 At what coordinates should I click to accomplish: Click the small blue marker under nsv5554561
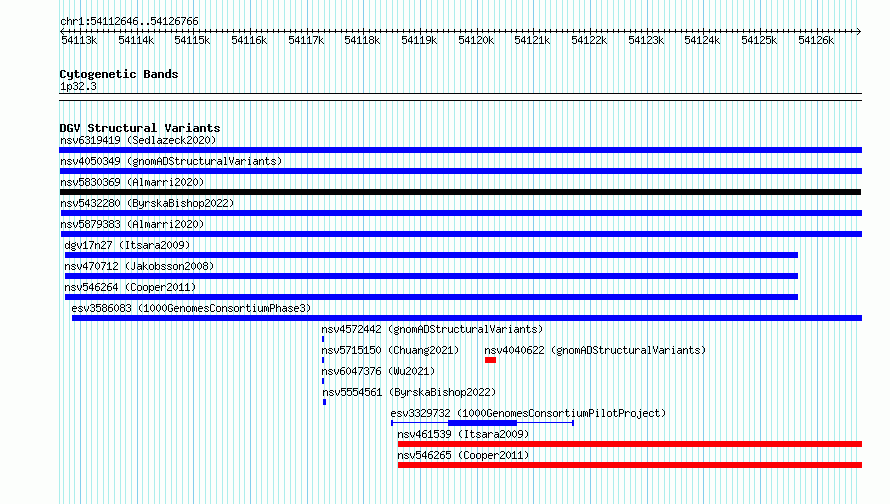click(324, 402)
